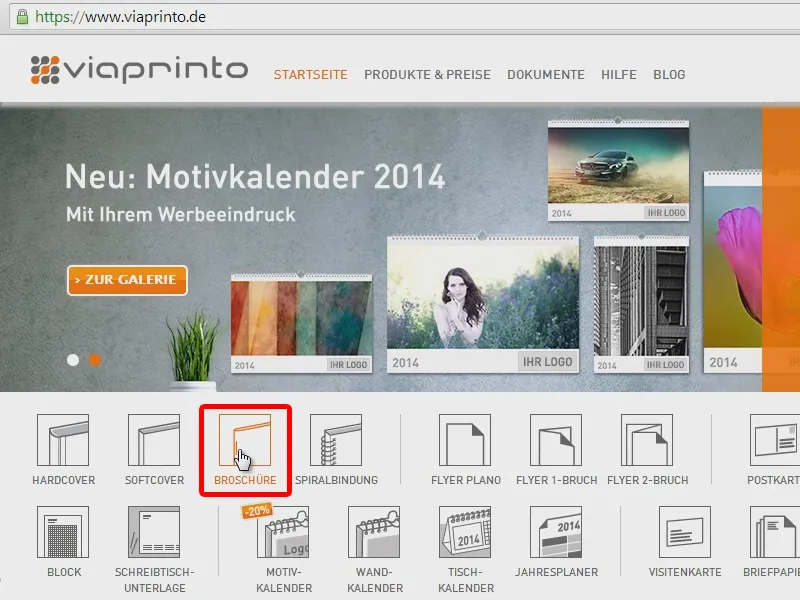
Task: Open the Jahresplaner icon
Action: click(x=556, y=532)
